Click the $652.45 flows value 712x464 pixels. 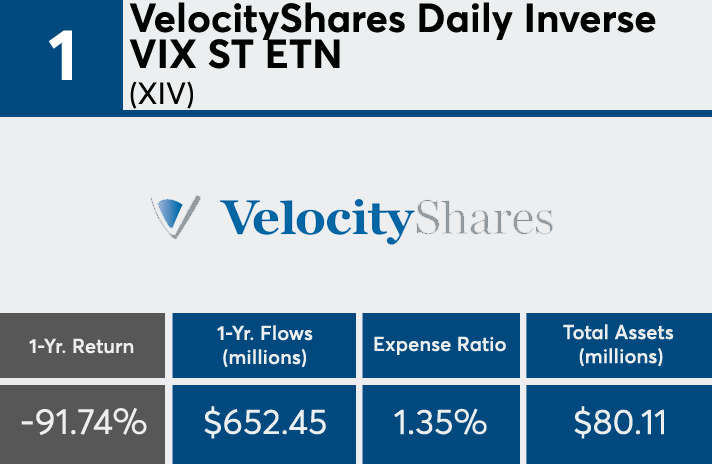tap(265, 422)
